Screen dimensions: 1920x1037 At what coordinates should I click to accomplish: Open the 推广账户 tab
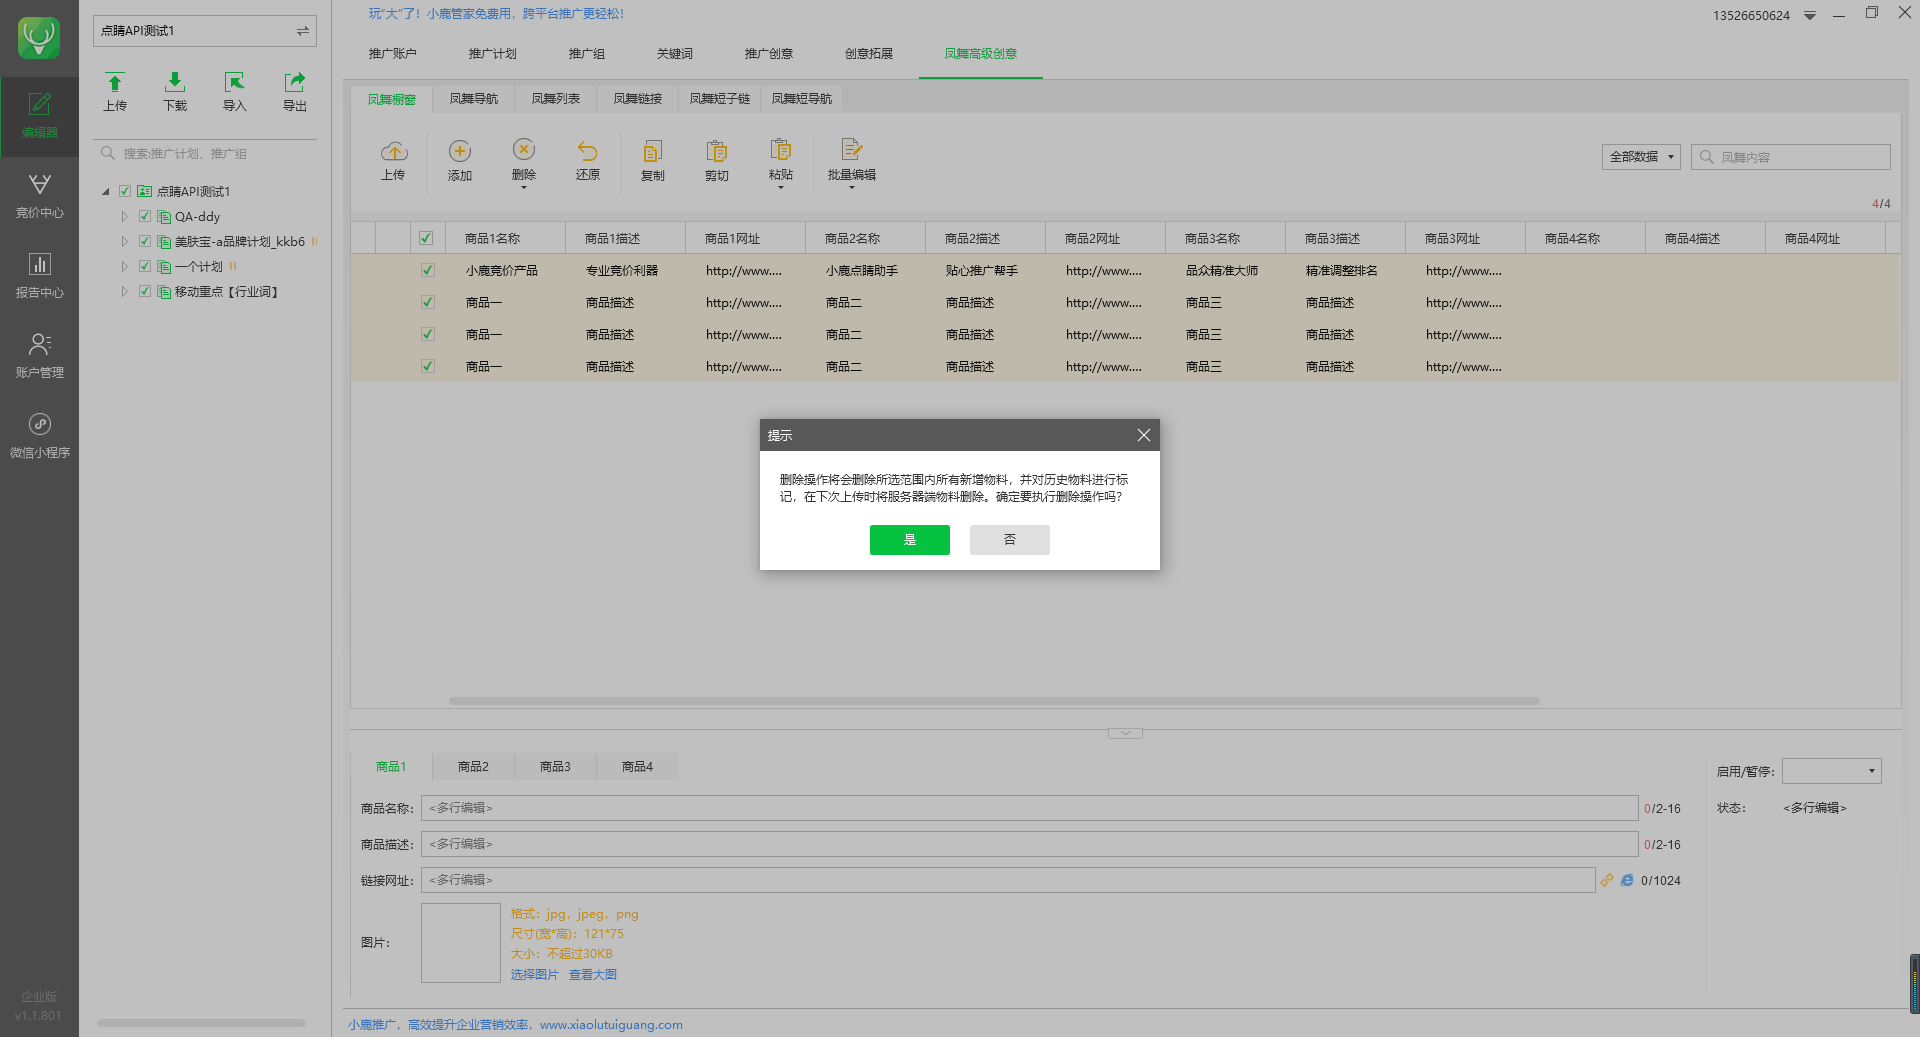point(392,54)
